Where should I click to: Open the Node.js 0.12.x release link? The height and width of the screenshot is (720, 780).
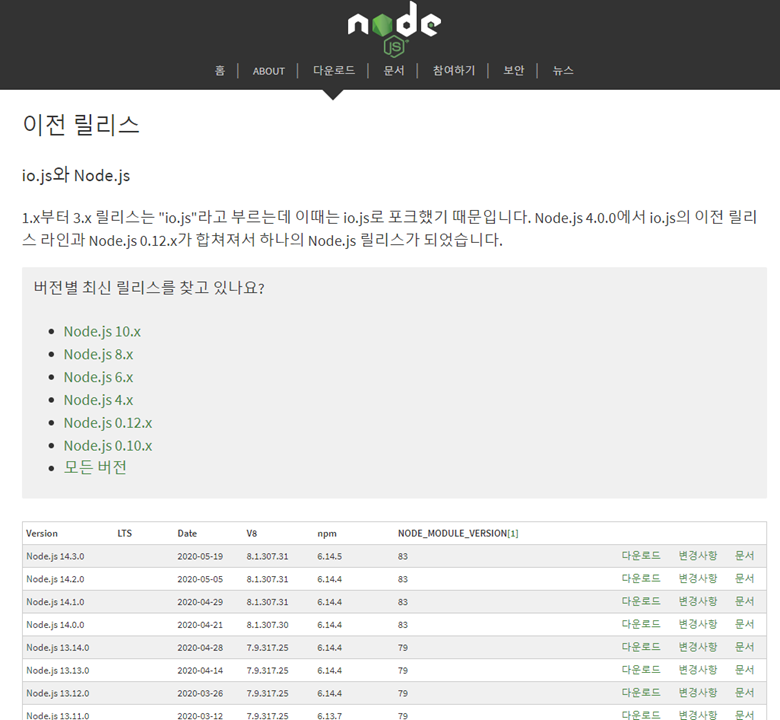108,423
